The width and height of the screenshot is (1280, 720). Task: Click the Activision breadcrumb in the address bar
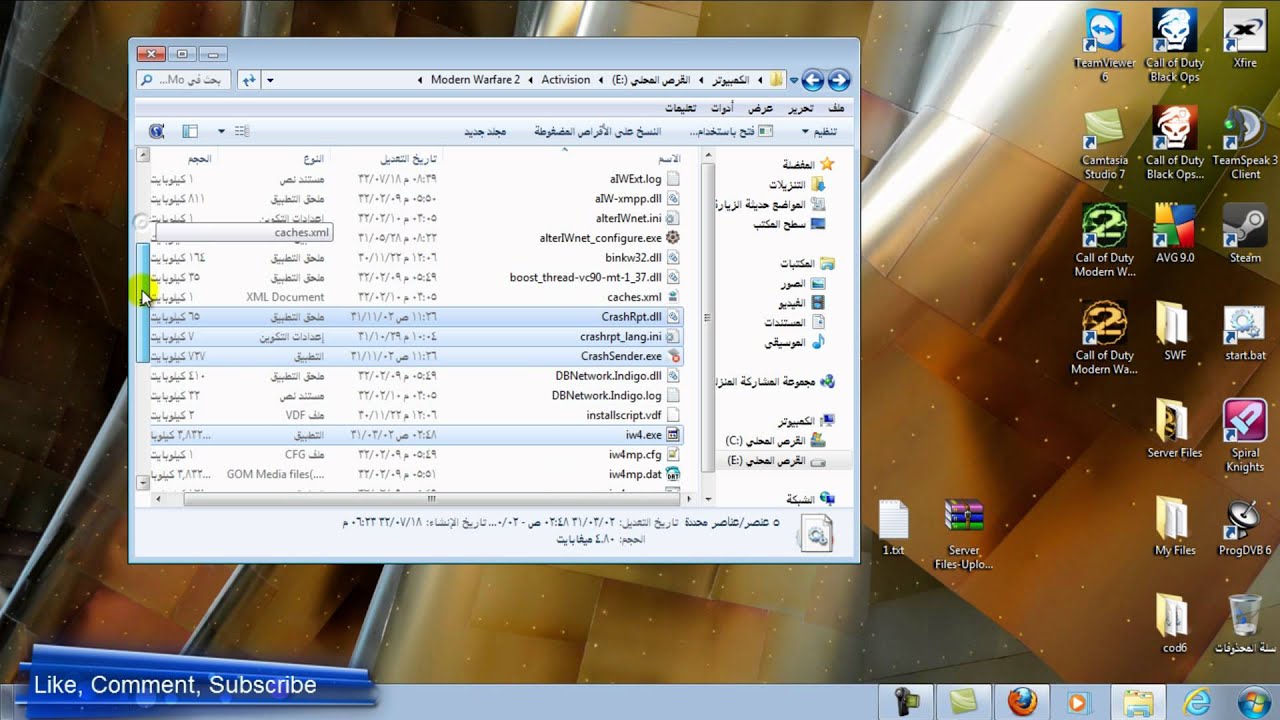(566, 80)
